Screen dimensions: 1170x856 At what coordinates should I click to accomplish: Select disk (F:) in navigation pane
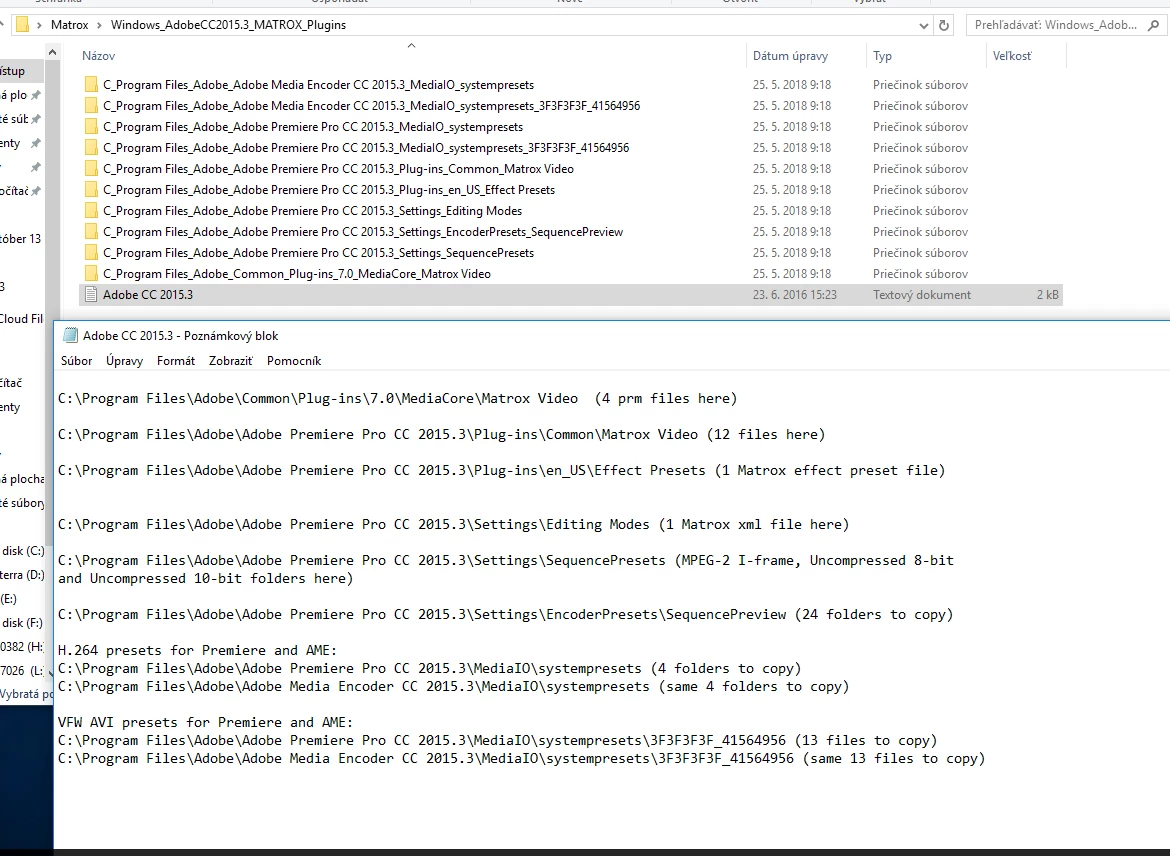[22, 622]
